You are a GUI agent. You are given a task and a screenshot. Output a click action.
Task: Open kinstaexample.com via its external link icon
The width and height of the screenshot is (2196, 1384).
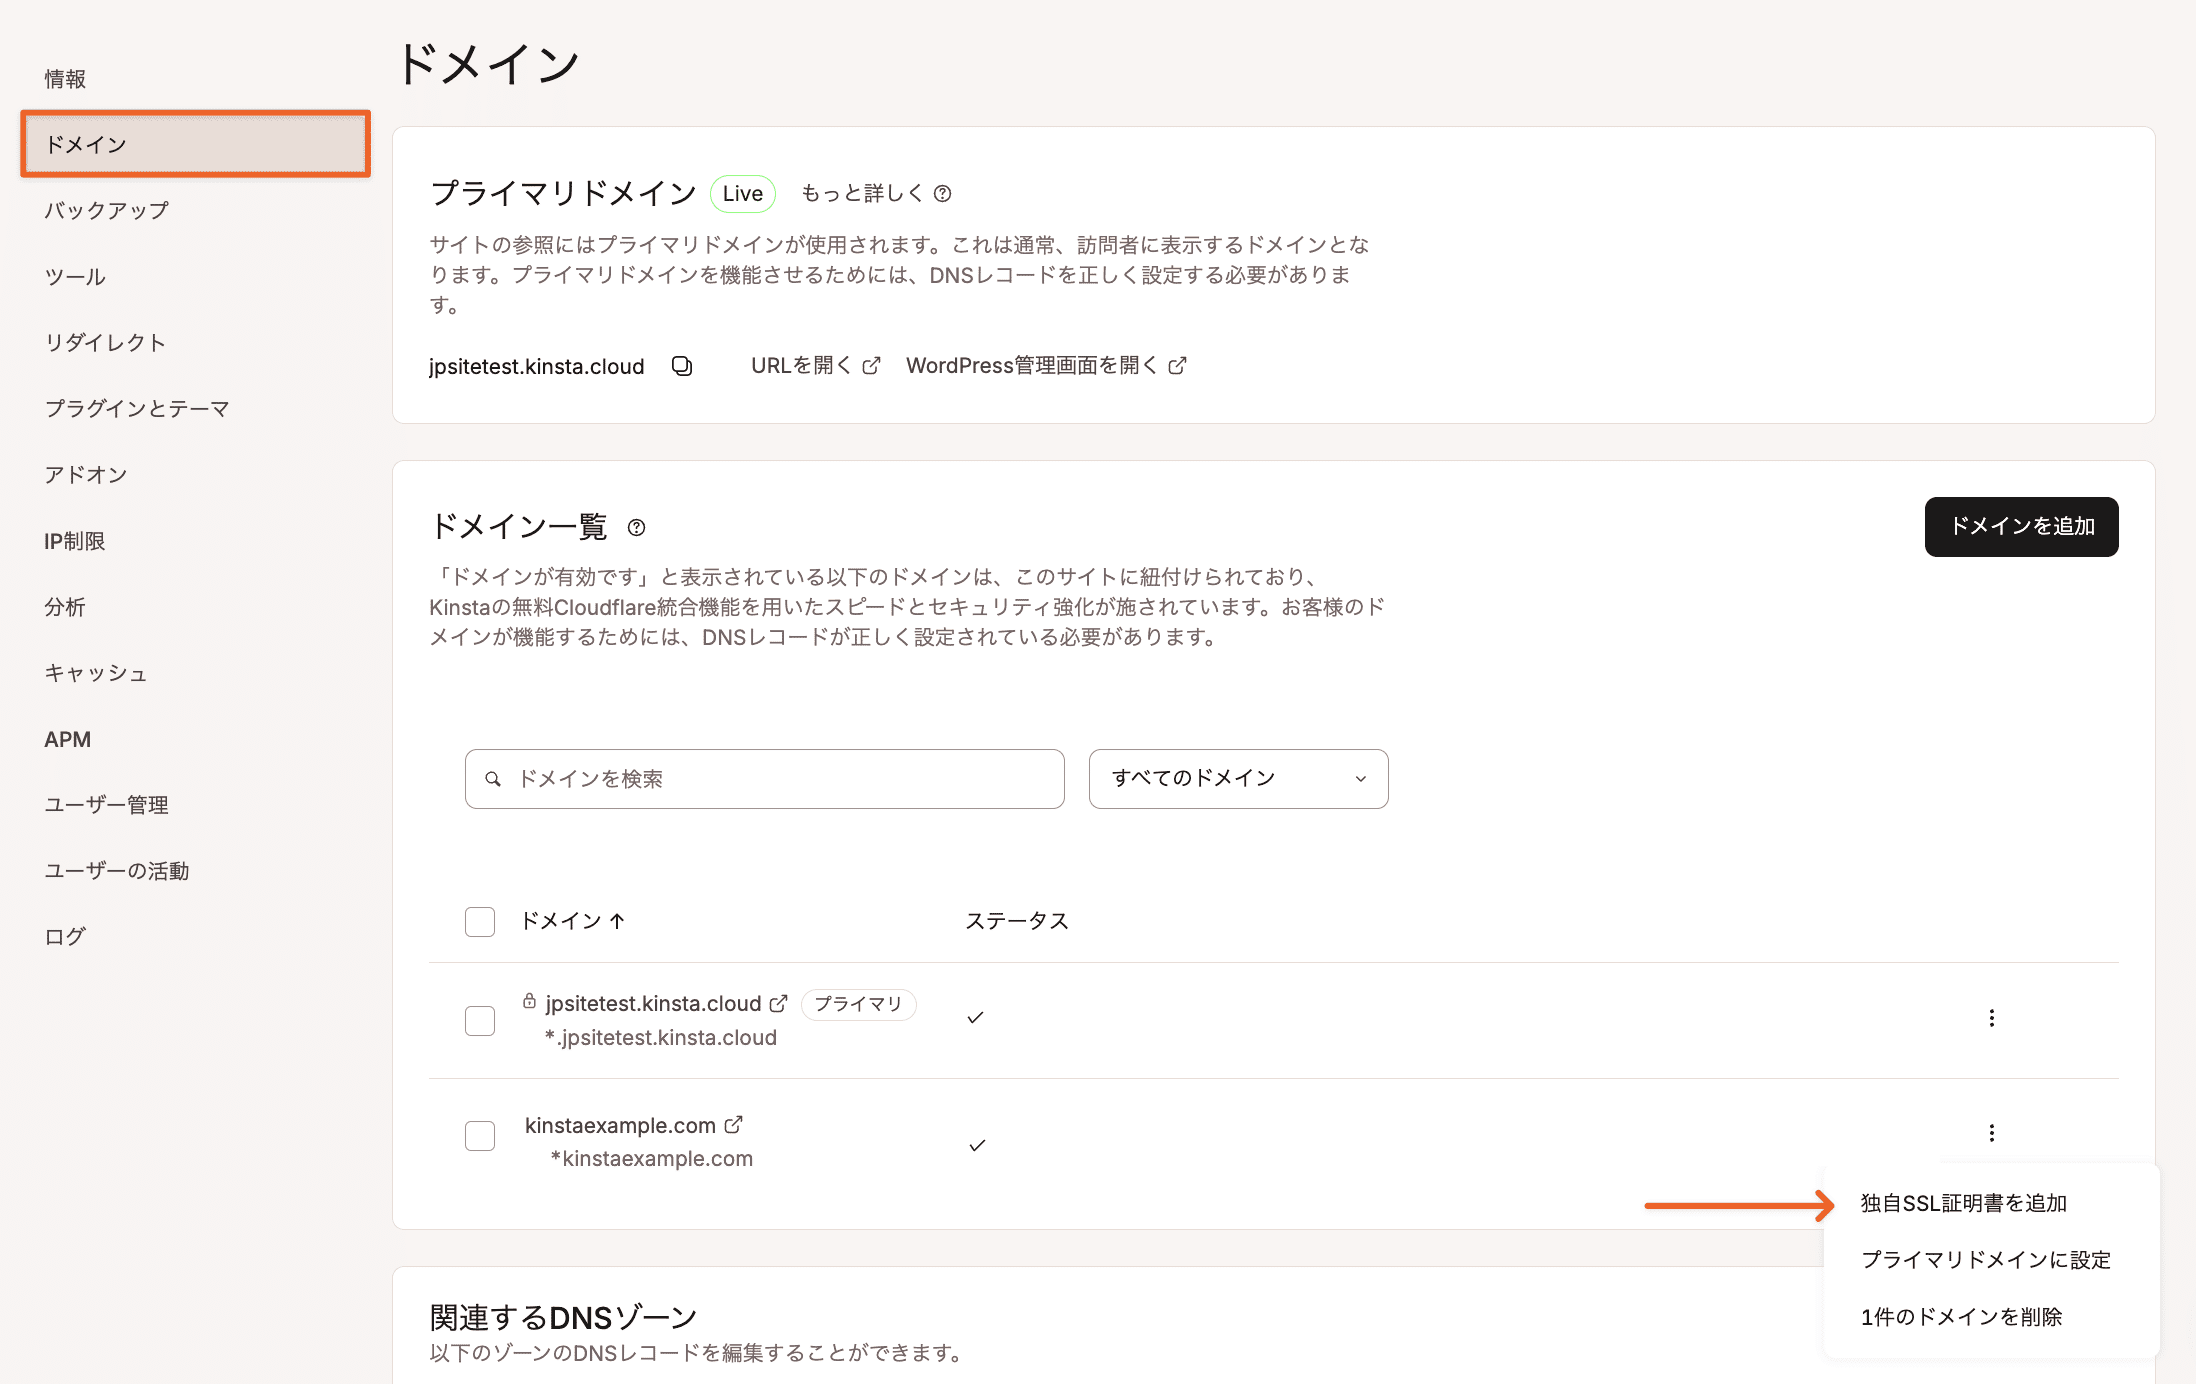734,1123
